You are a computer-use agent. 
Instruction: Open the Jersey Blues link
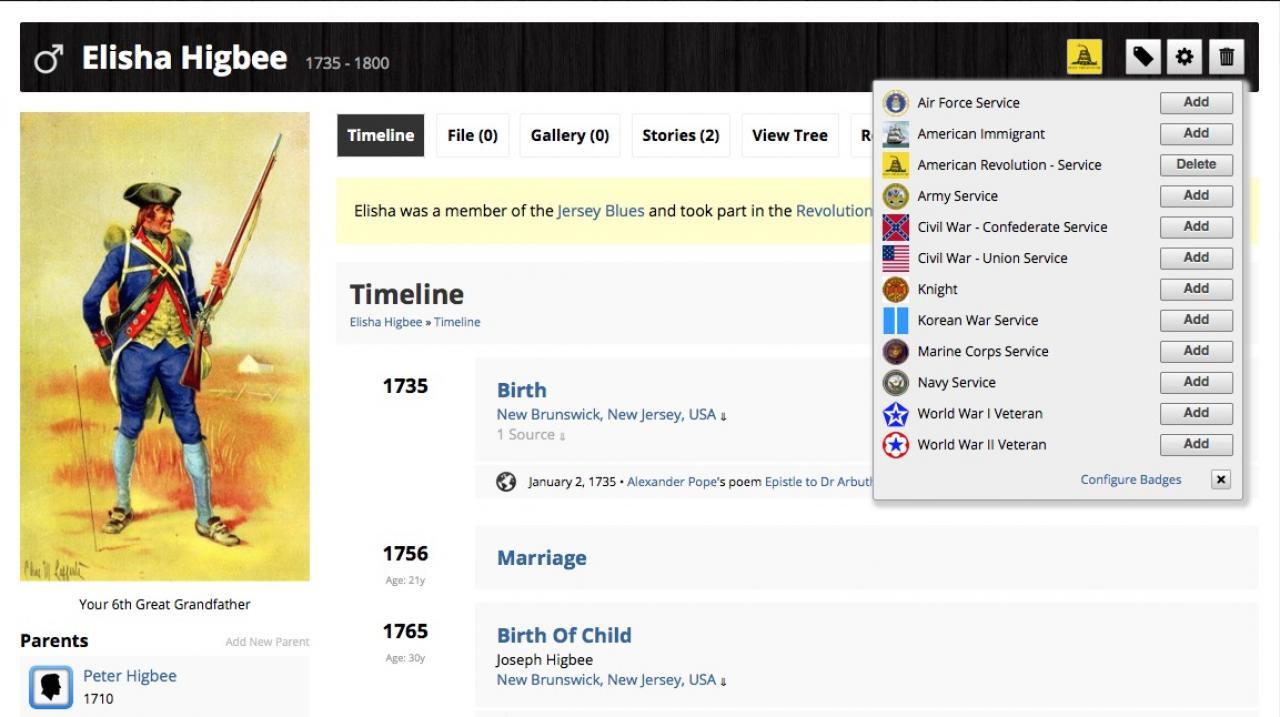point(601,211)
